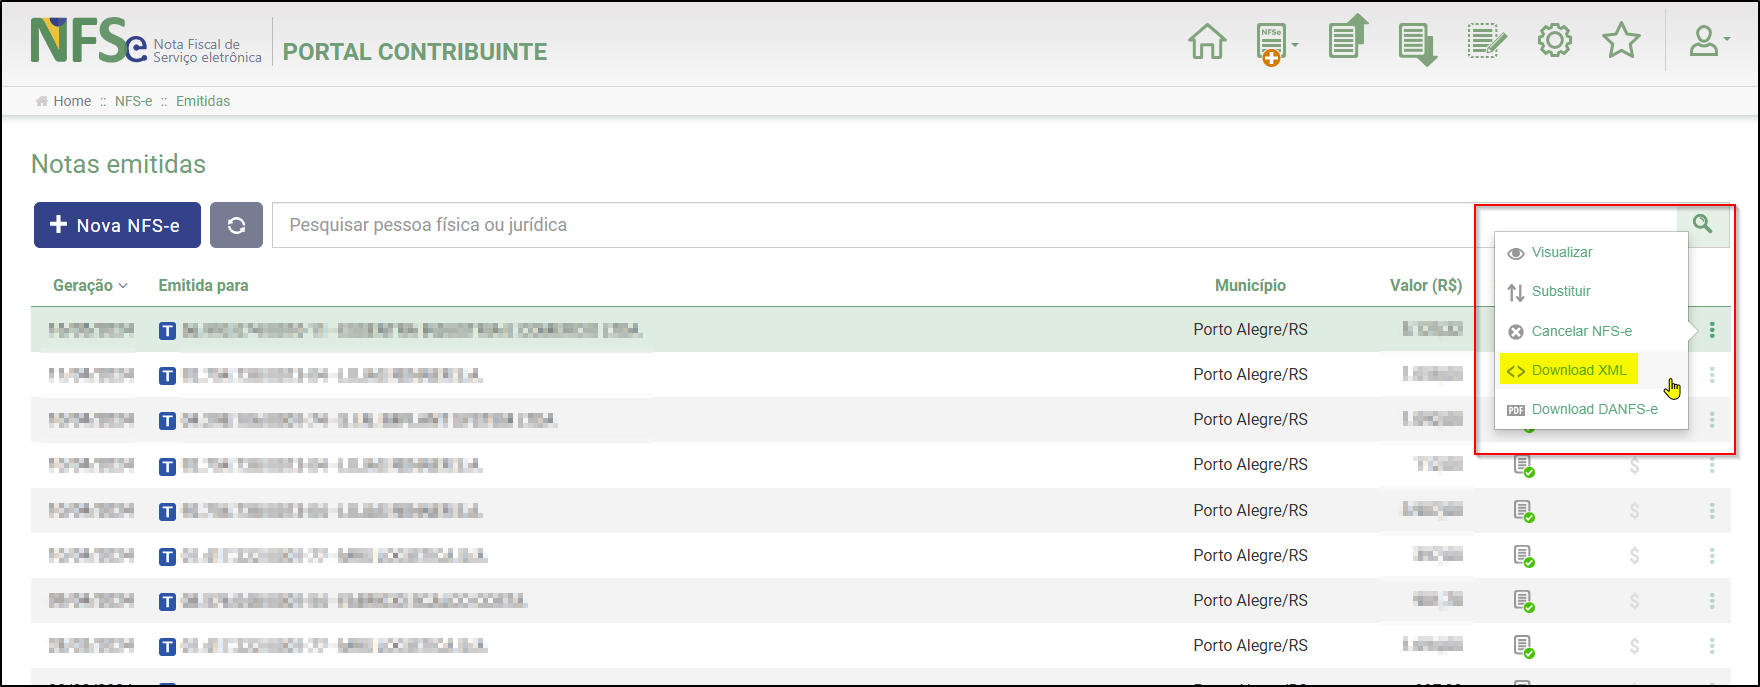Focus the Pesquisar pessoa física ou jurídica field
Image resolution: width=1760 pixels, height=687 pixels.
pyautogui.click(x=870, y=225)
